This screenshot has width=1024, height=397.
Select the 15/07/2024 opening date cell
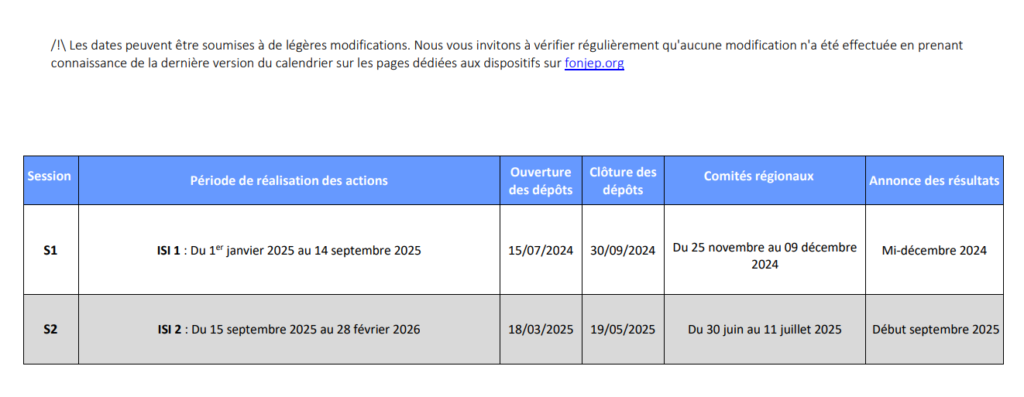pos(541,250)
